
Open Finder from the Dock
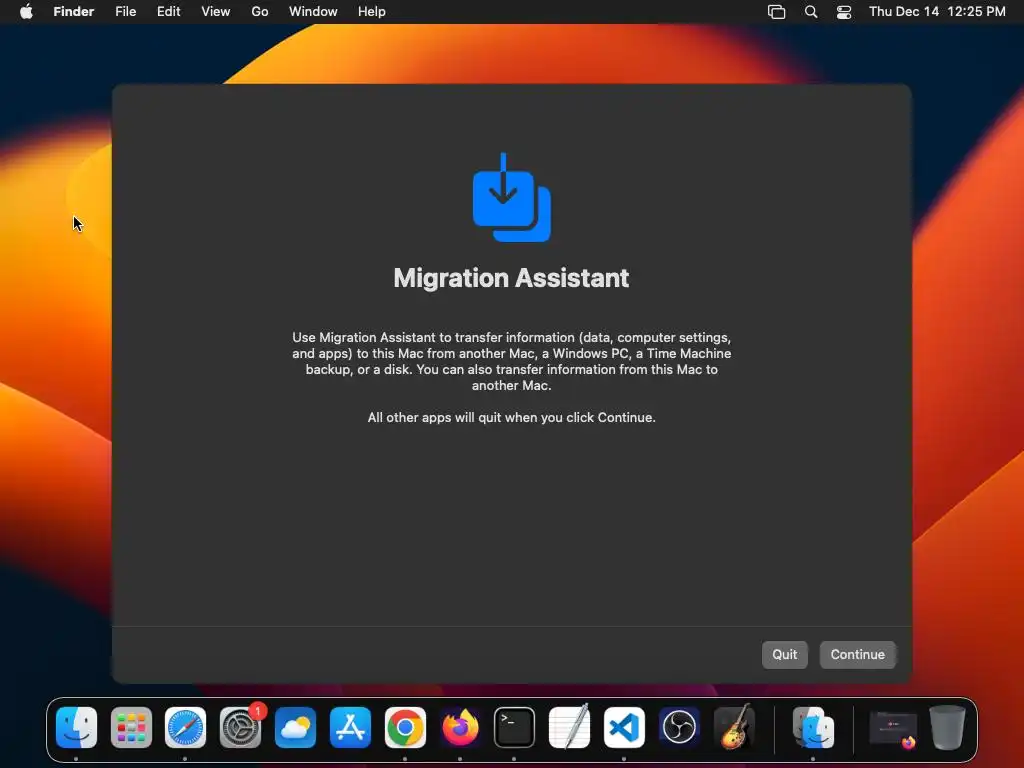pos(76,728)
